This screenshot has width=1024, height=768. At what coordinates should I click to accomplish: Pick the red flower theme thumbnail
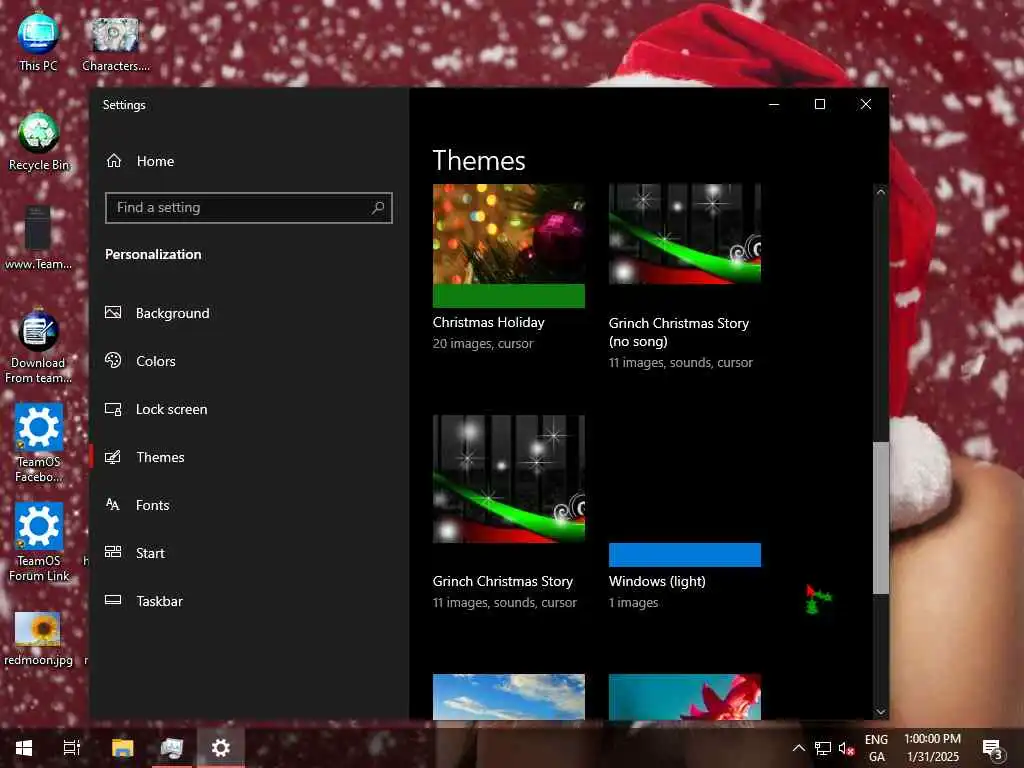[684, 697]
